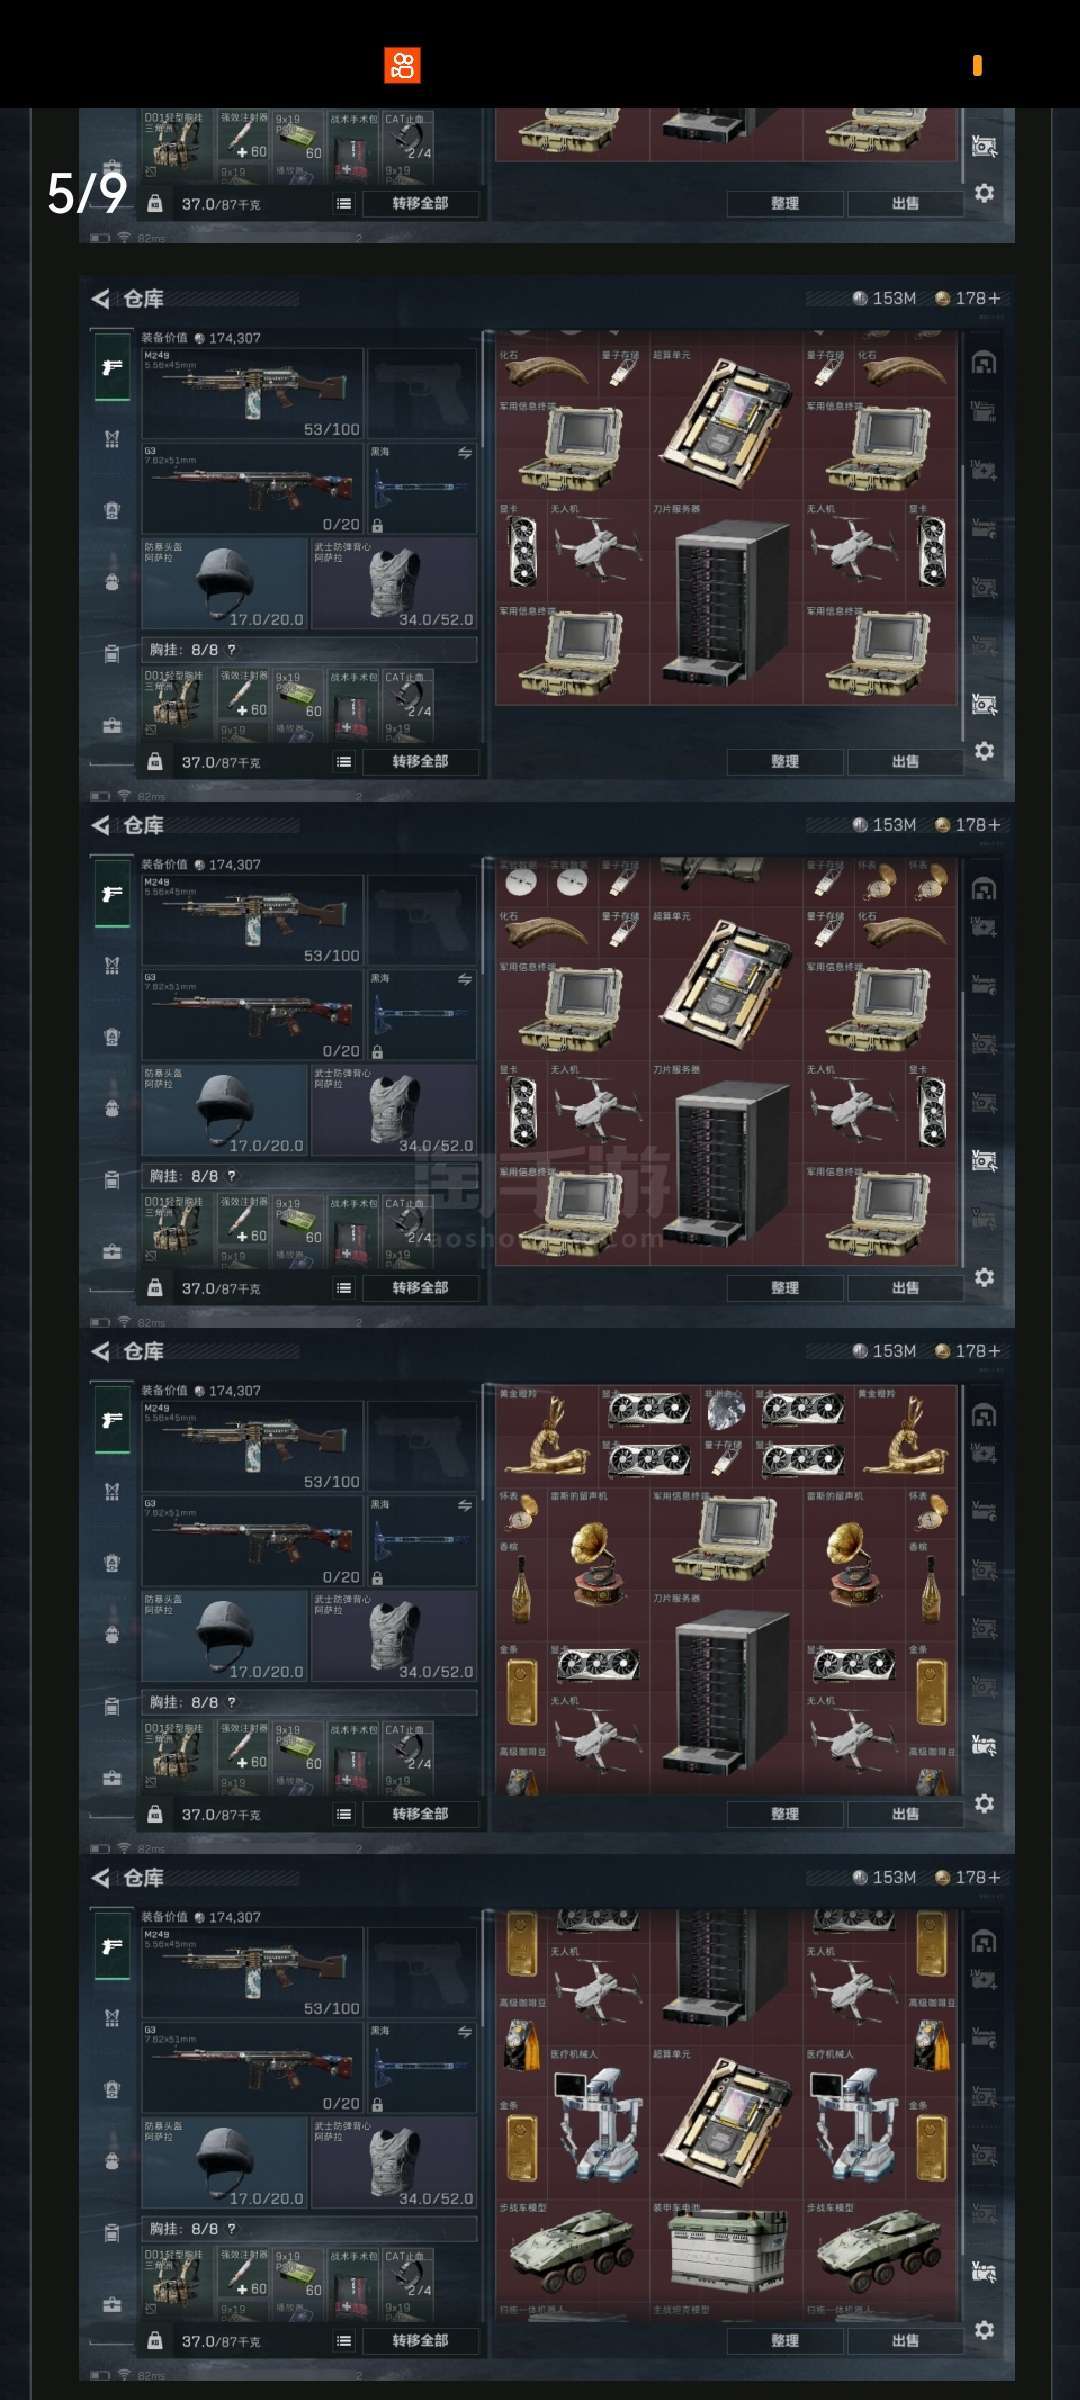Open 胸挂 8/8 help ? in gramophone panel
Screen dimensions: 1080x2400
232,1702
